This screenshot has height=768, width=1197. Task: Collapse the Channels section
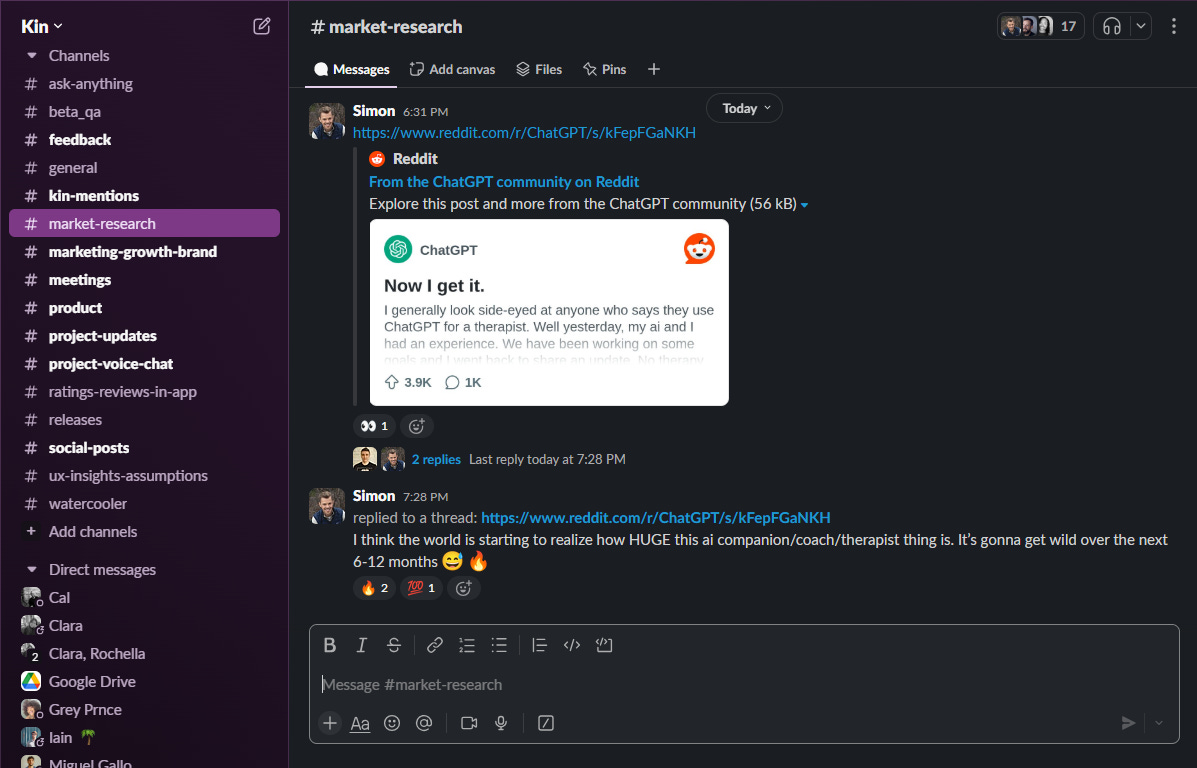click(x=31, y=56)
